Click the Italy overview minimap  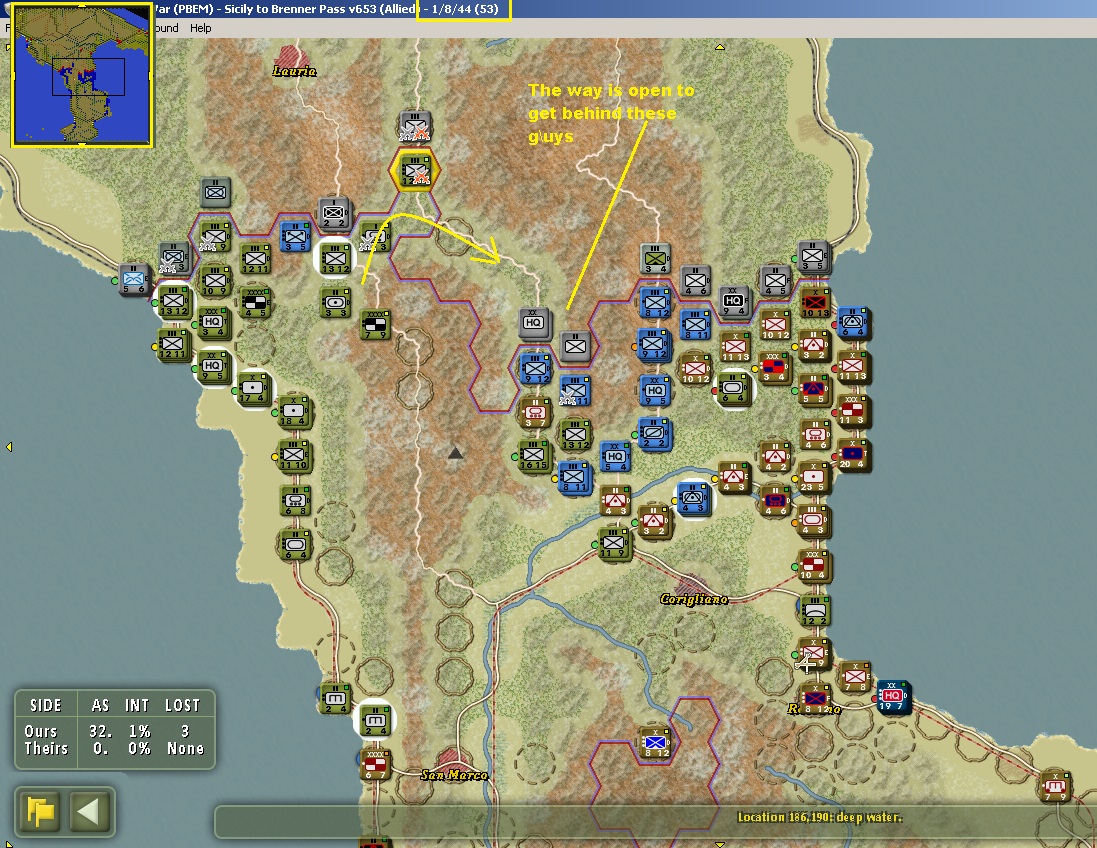82,74
